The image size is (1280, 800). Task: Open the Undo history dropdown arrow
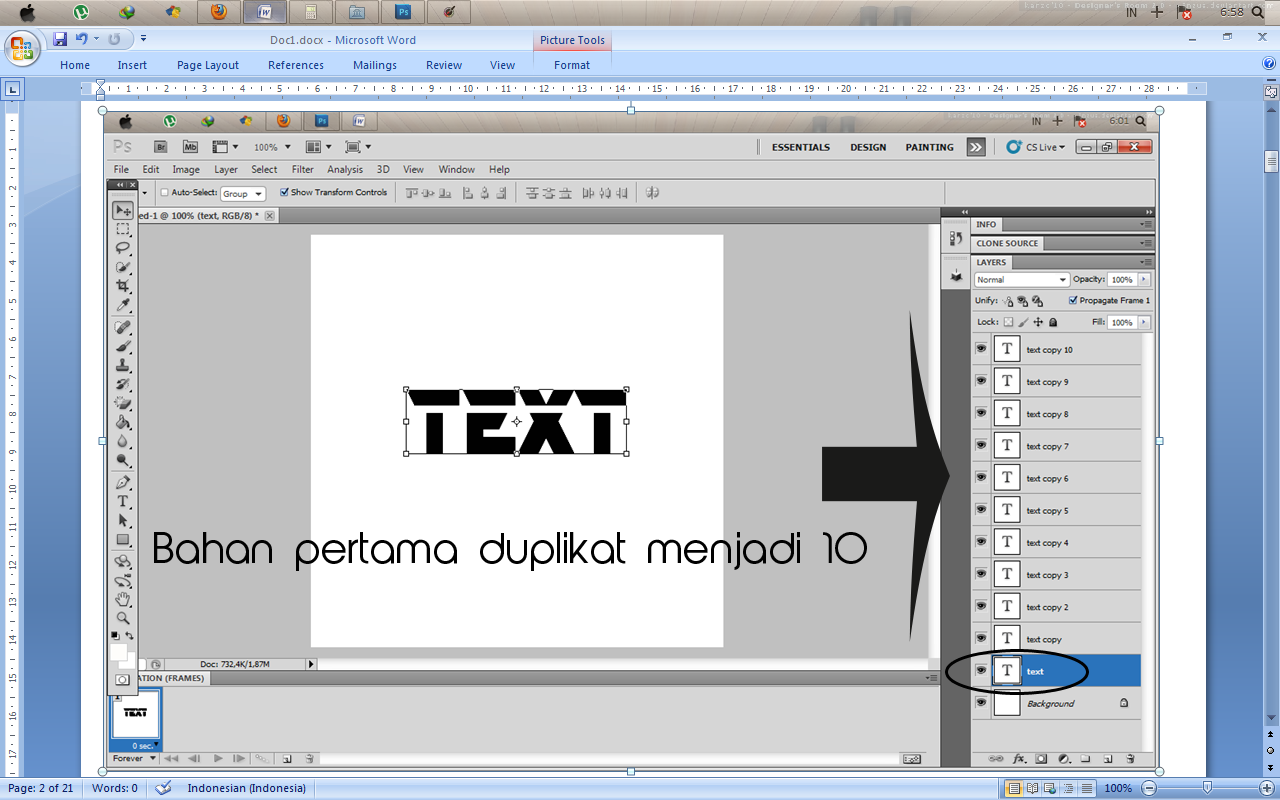pos(96,39)
